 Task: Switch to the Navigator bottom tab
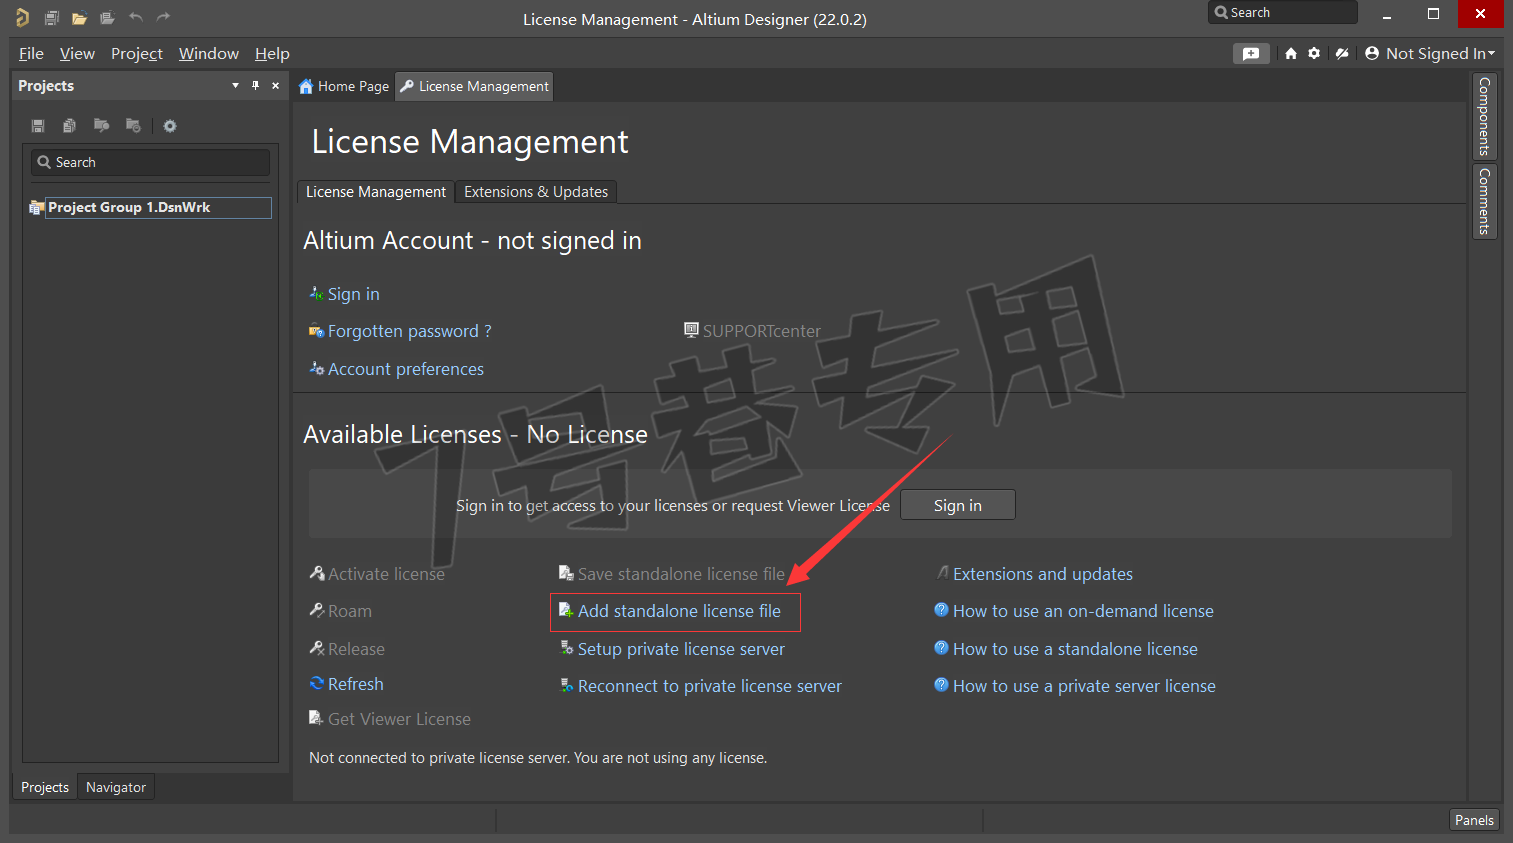116,787
